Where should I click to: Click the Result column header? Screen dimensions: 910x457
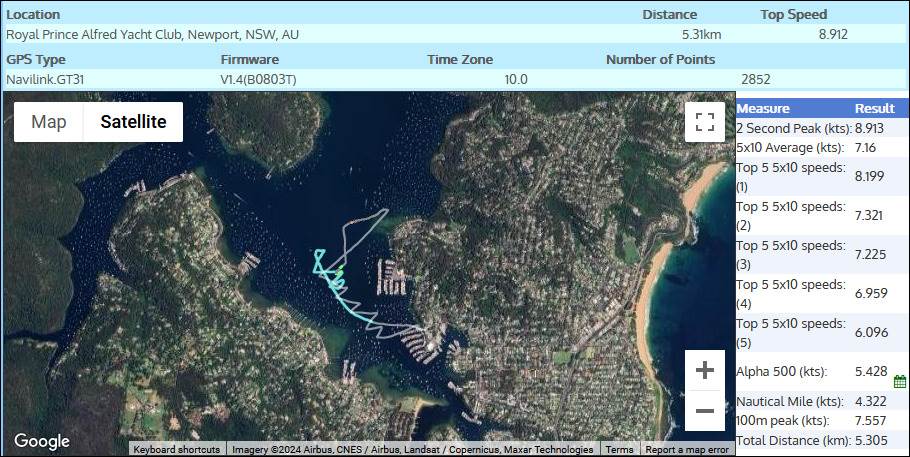874,108
